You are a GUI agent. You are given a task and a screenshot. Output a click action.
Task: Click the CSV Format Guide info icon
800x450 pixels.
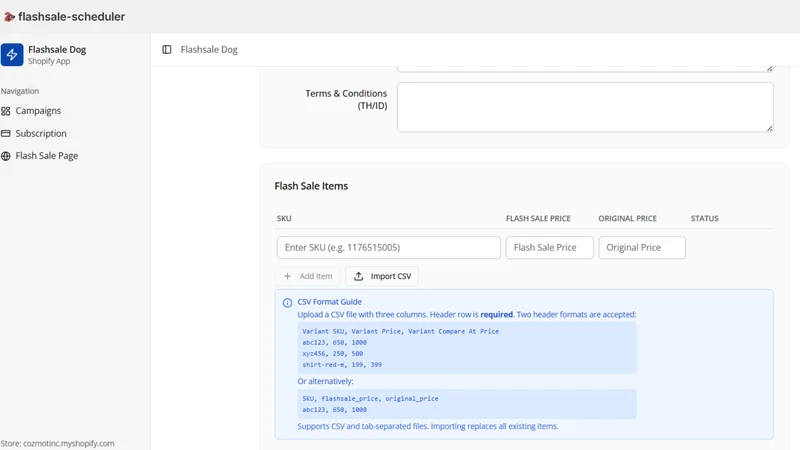point(287,303)
